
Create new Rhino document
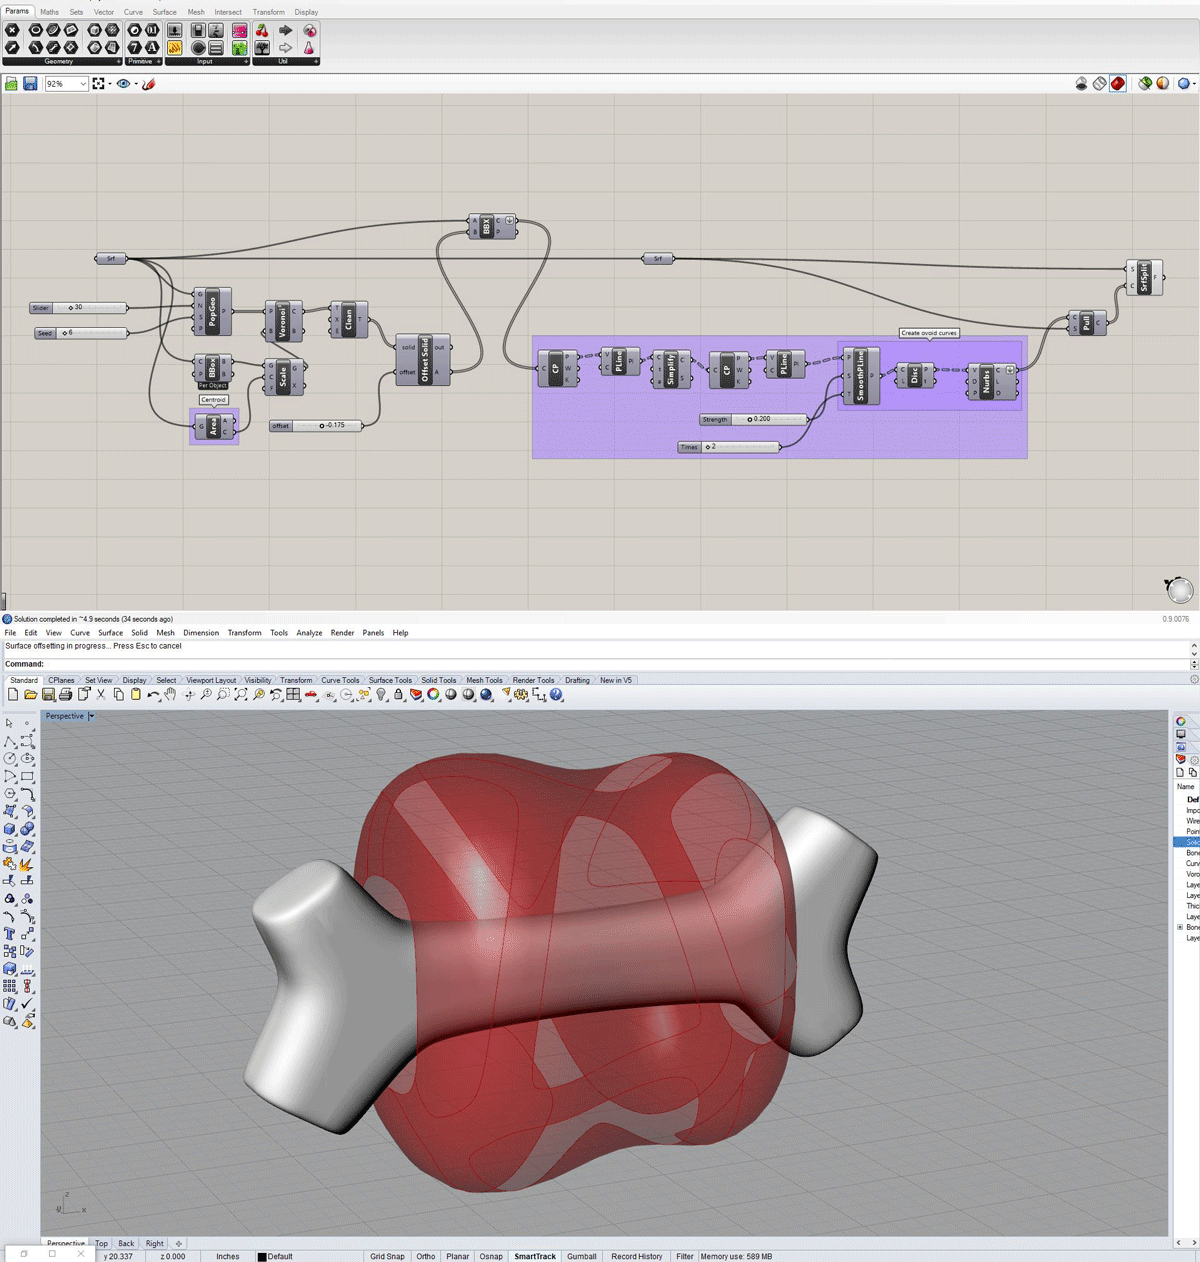pyautogui.click(x=13, y=695)
